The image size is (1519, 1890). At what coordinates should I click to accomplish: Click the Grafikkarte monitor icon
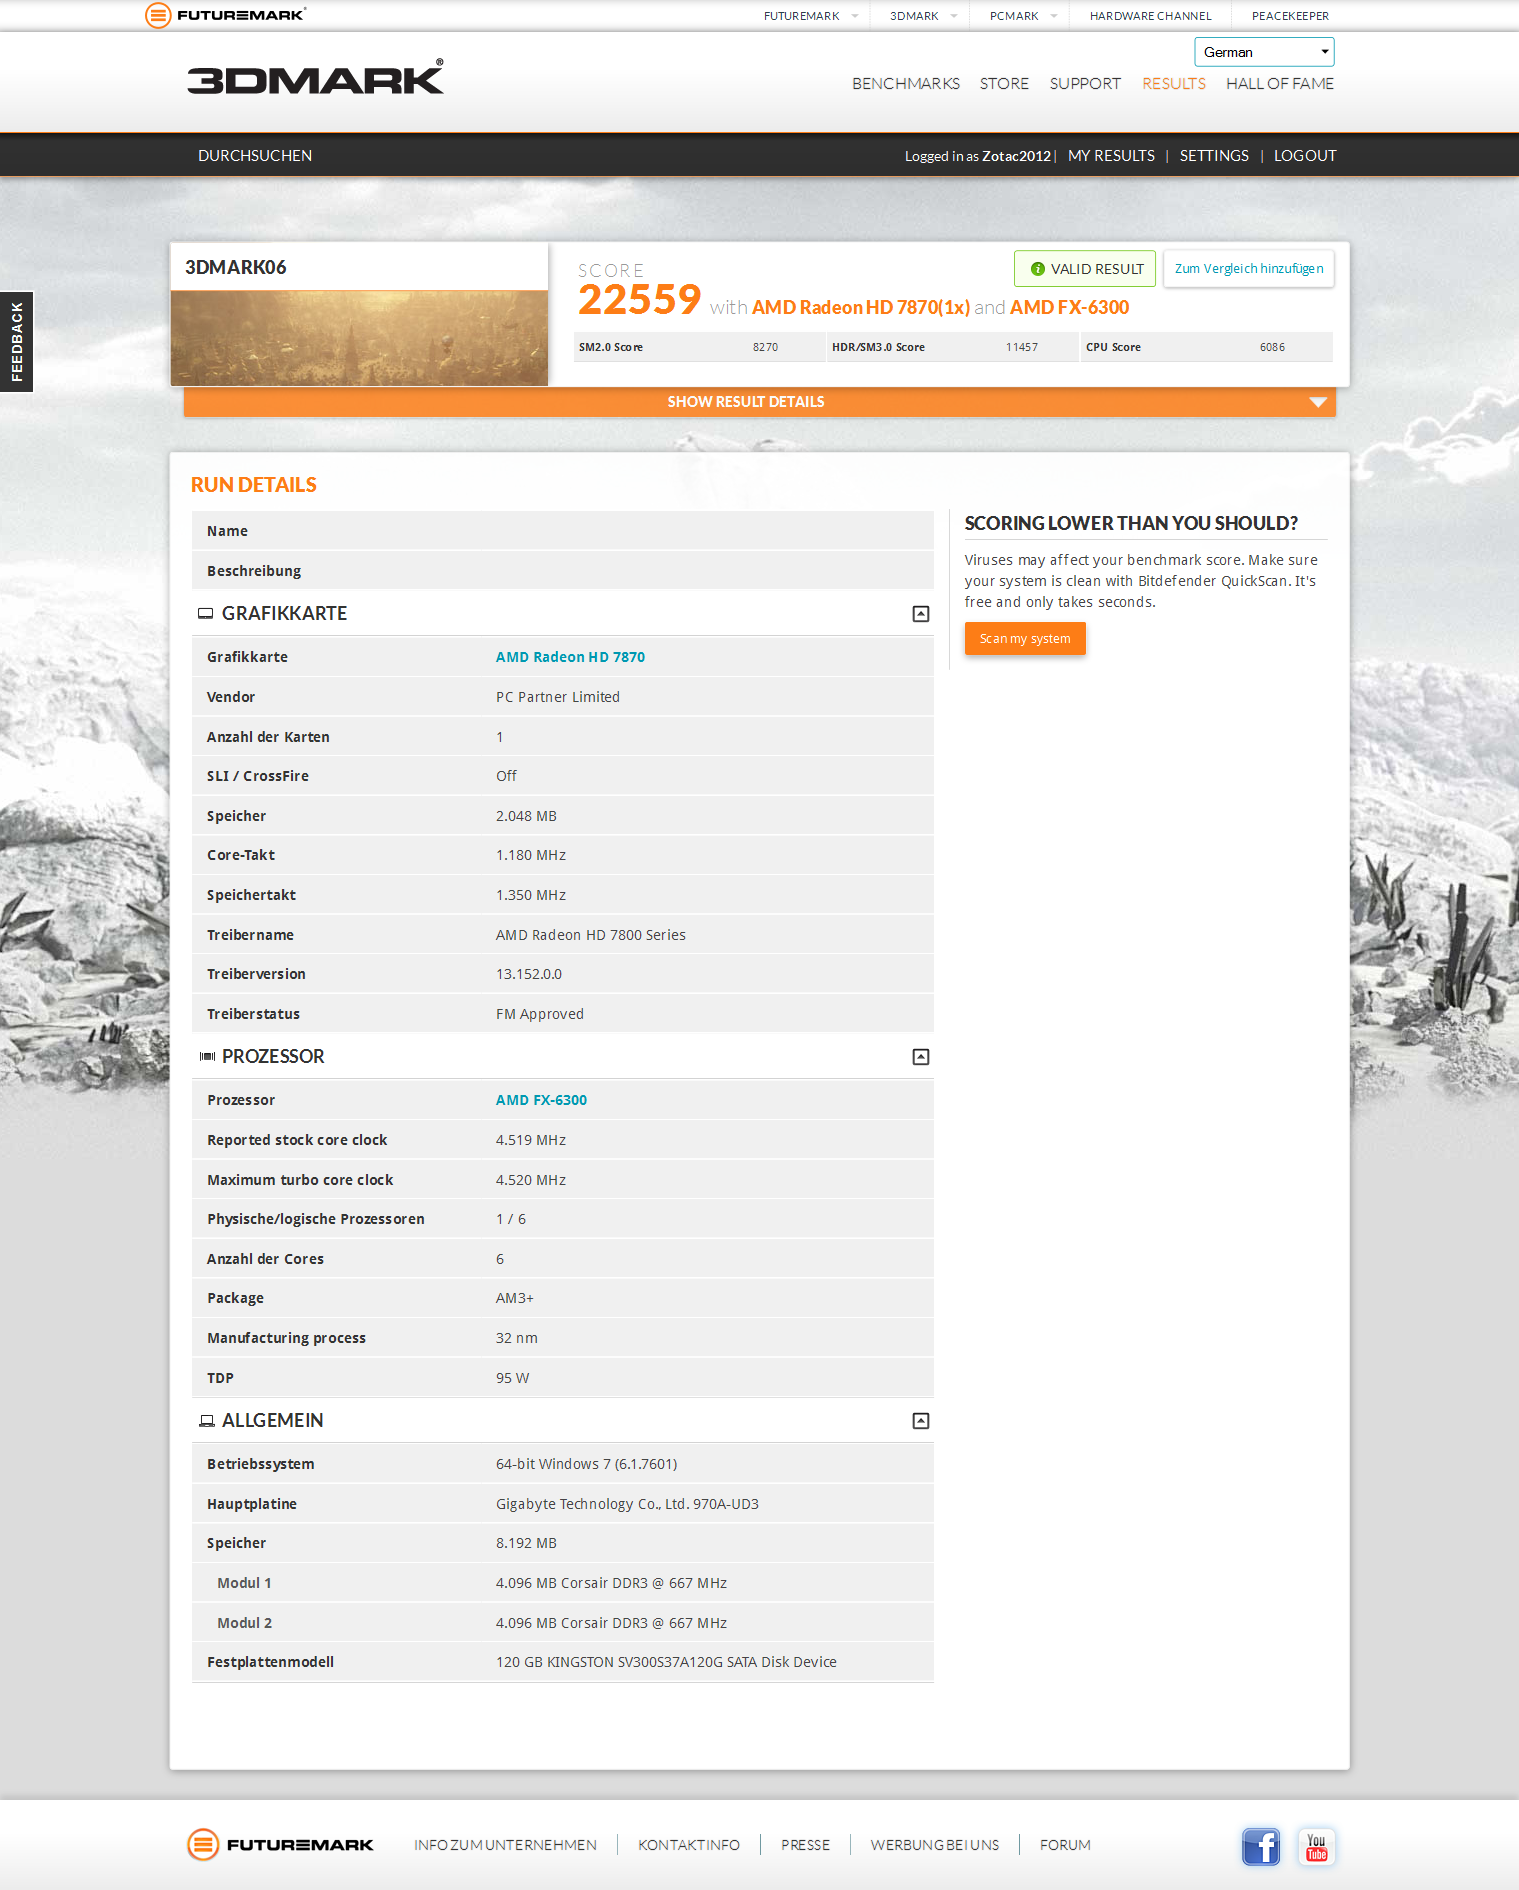coord(206,614)
